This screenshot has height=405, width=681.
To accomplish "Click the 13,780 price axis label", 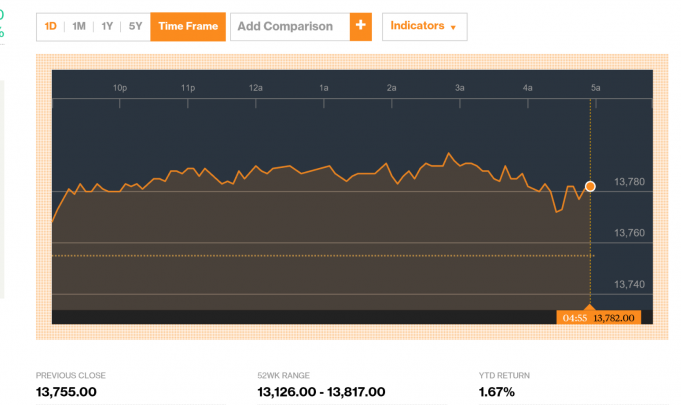I will point(629,182).
